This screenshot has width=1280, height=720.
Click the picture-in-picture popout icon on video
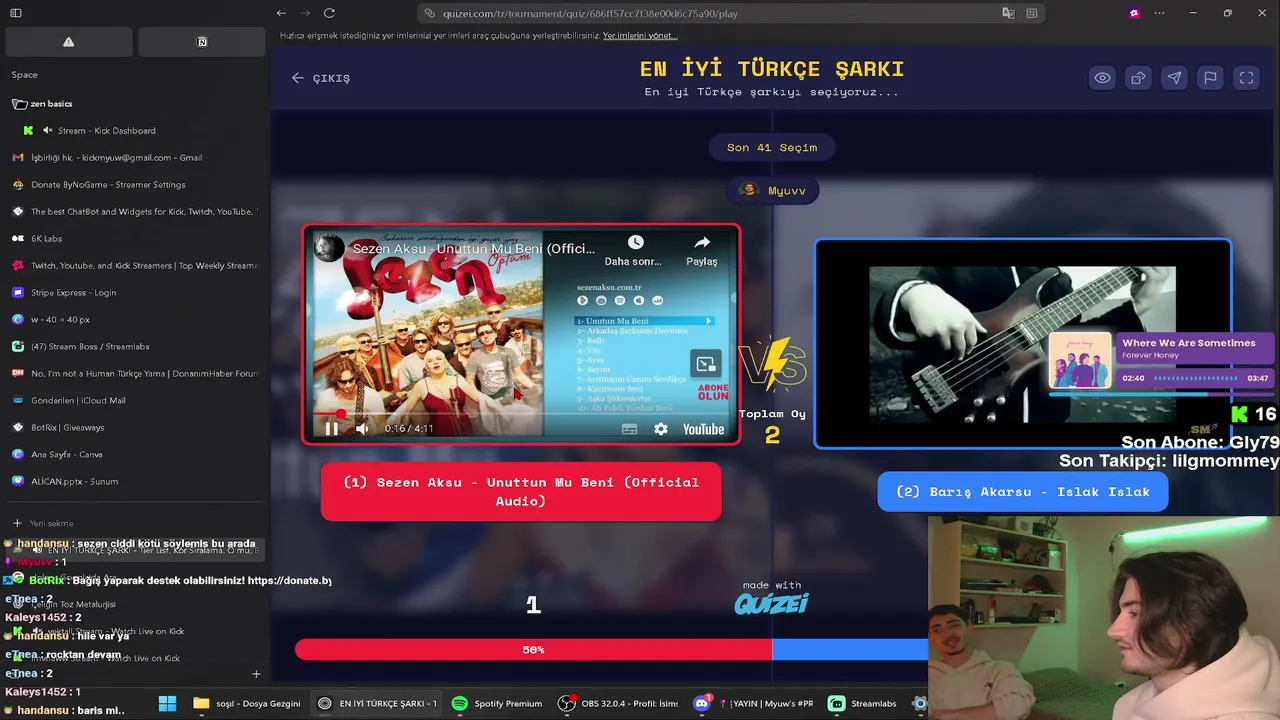(705, 364)
